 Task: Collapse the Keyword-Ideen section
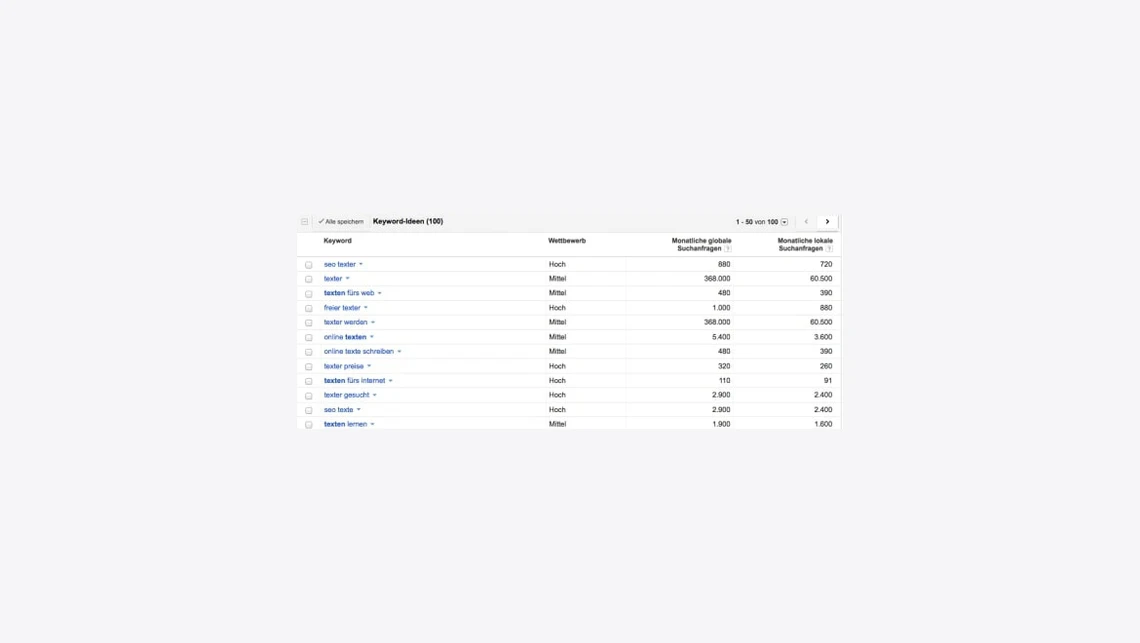click(x=305, y=222)
